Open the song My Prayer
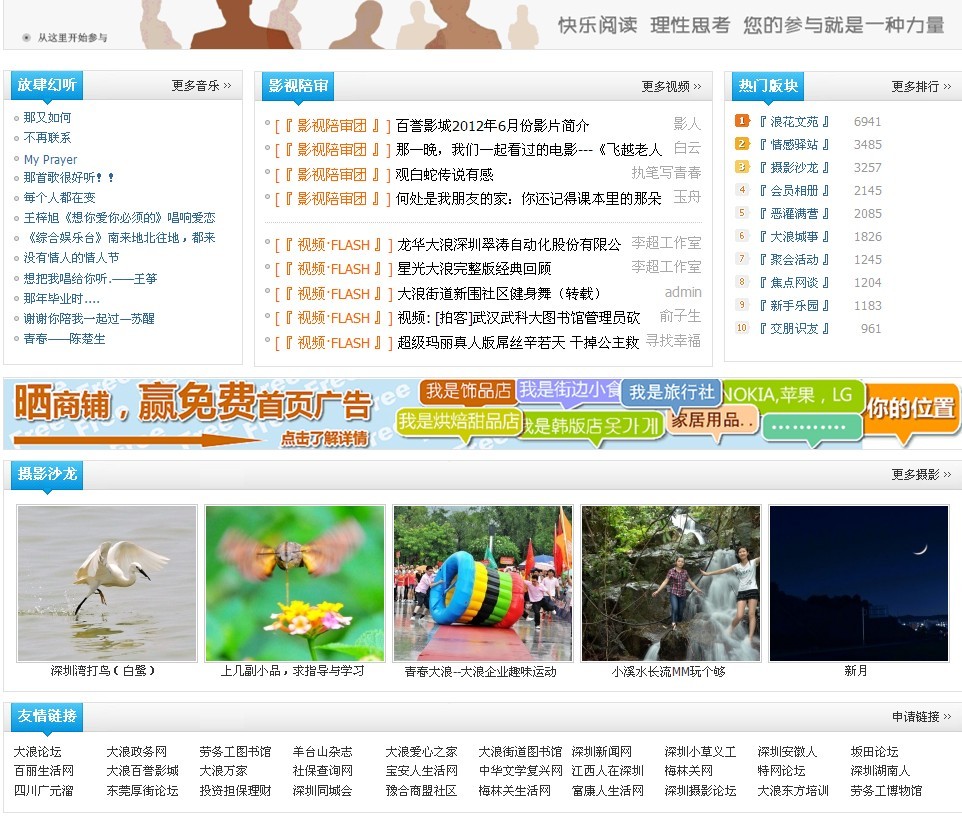This screenshot has height=828, width=962. click(50, 159)
